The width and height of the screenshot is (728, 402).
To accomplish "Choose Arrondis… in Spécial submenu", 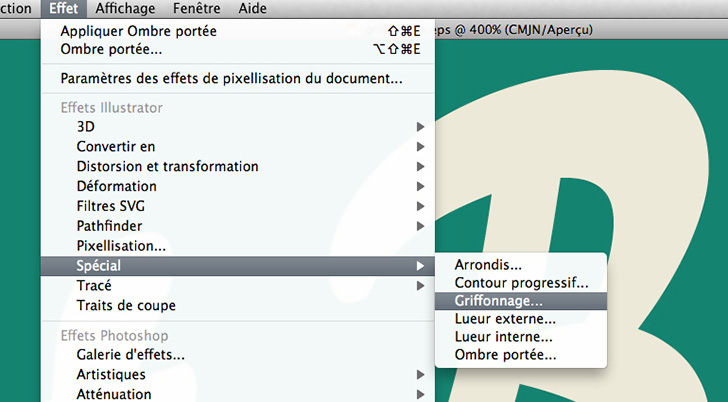I will [x=521, y=265].
